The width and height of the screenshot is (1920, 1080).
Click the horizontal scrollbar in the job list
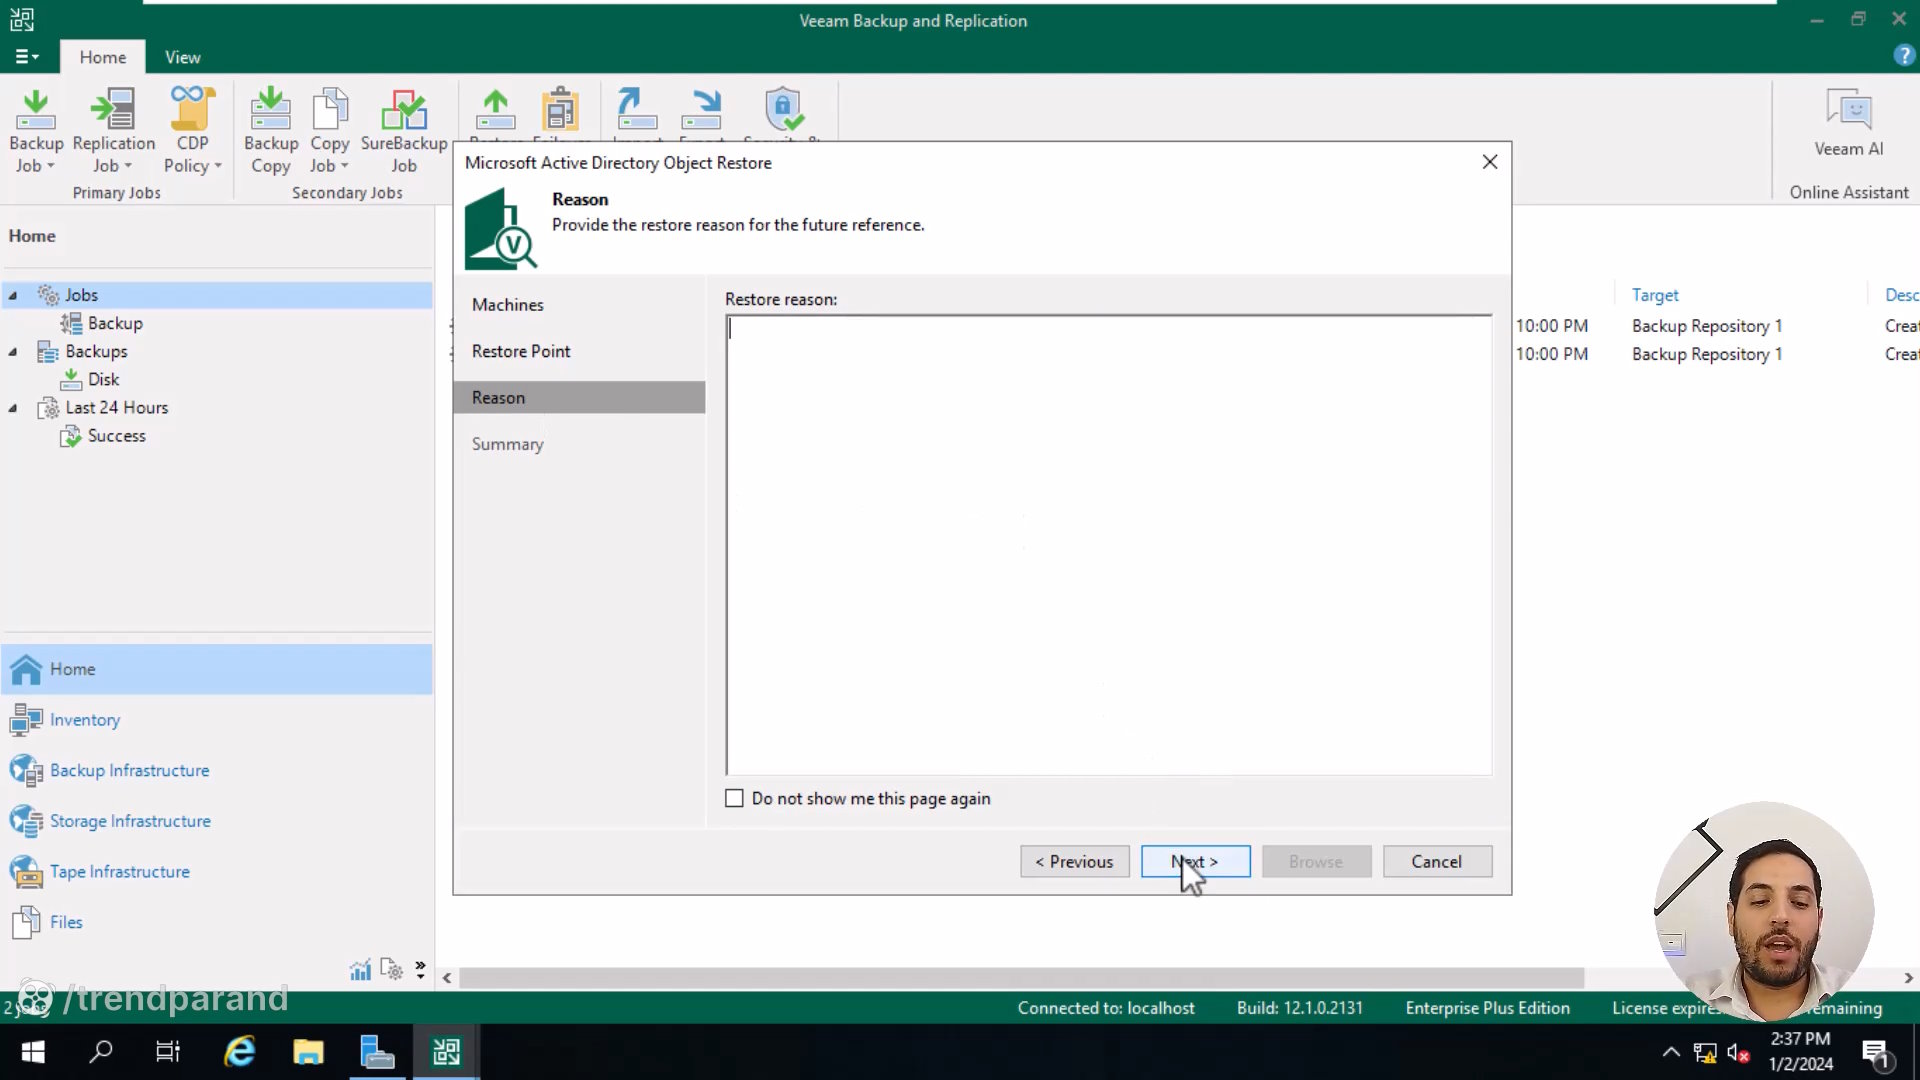[1020, 978]
